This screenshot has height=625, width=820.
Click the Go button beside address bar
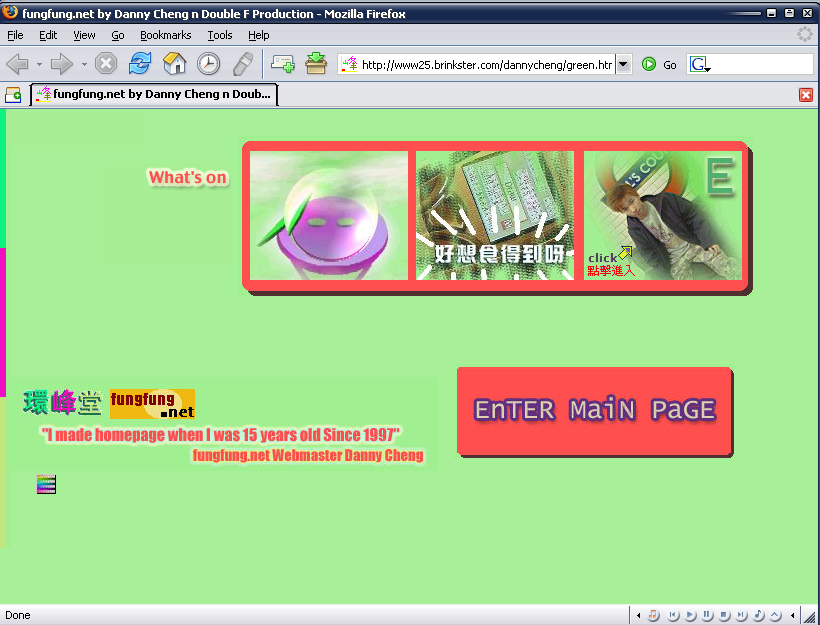point(659,64)
